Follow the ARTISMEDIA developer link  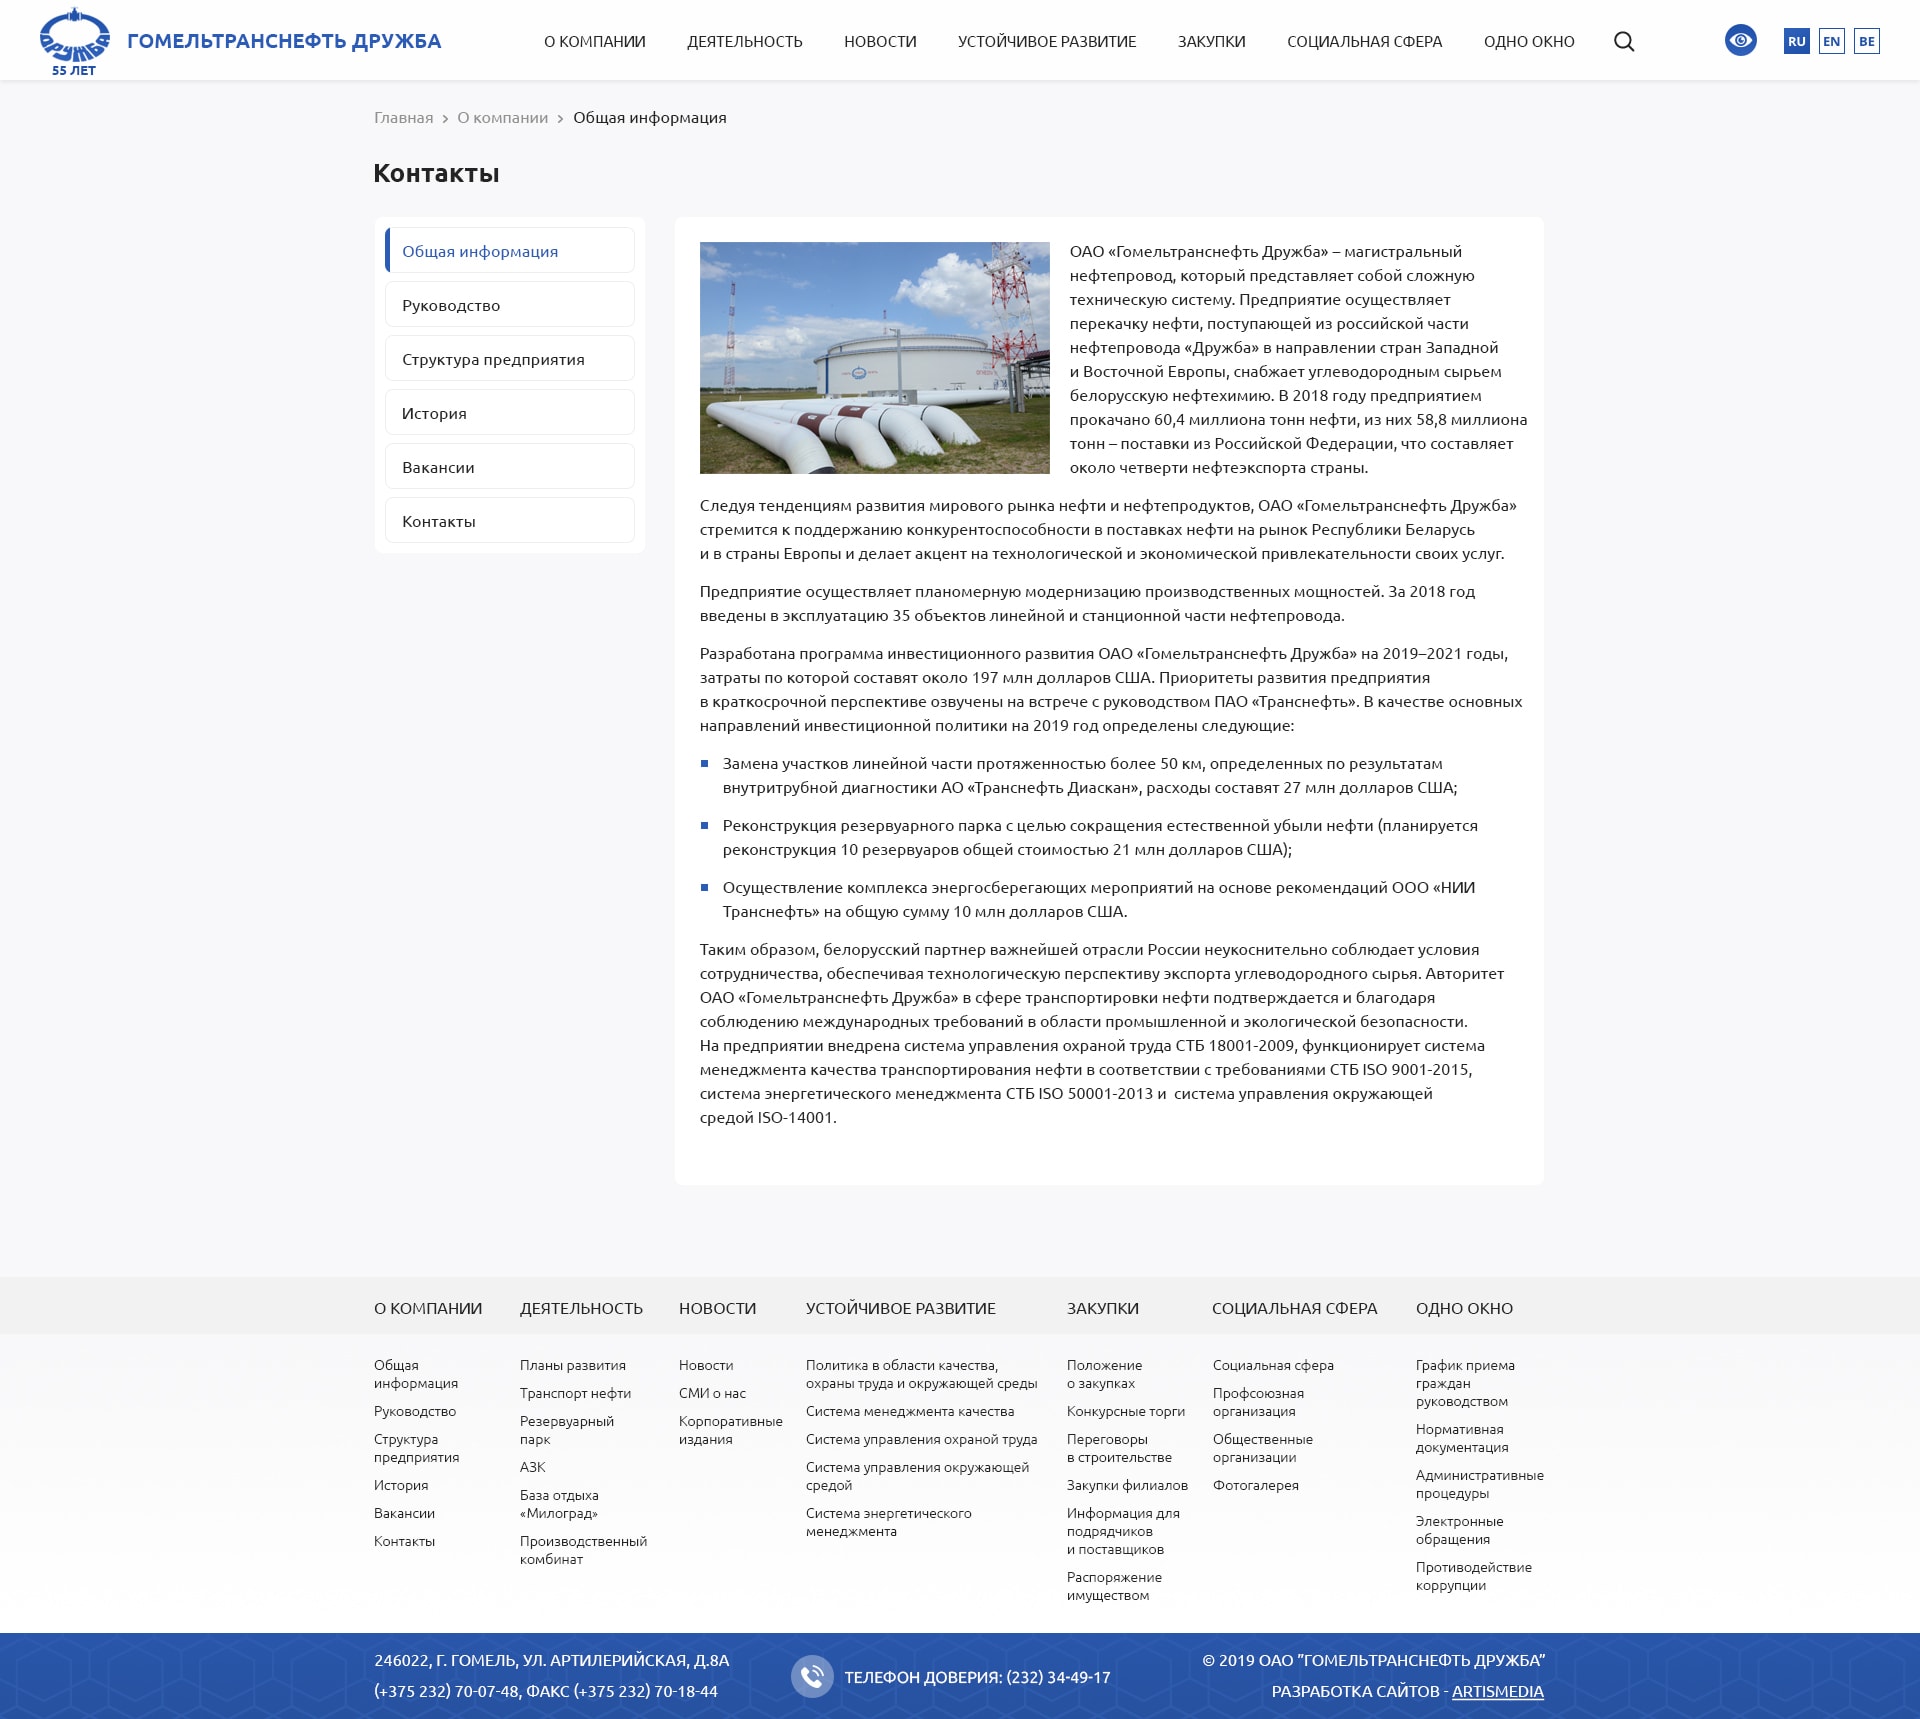tap(1497, 1691)
